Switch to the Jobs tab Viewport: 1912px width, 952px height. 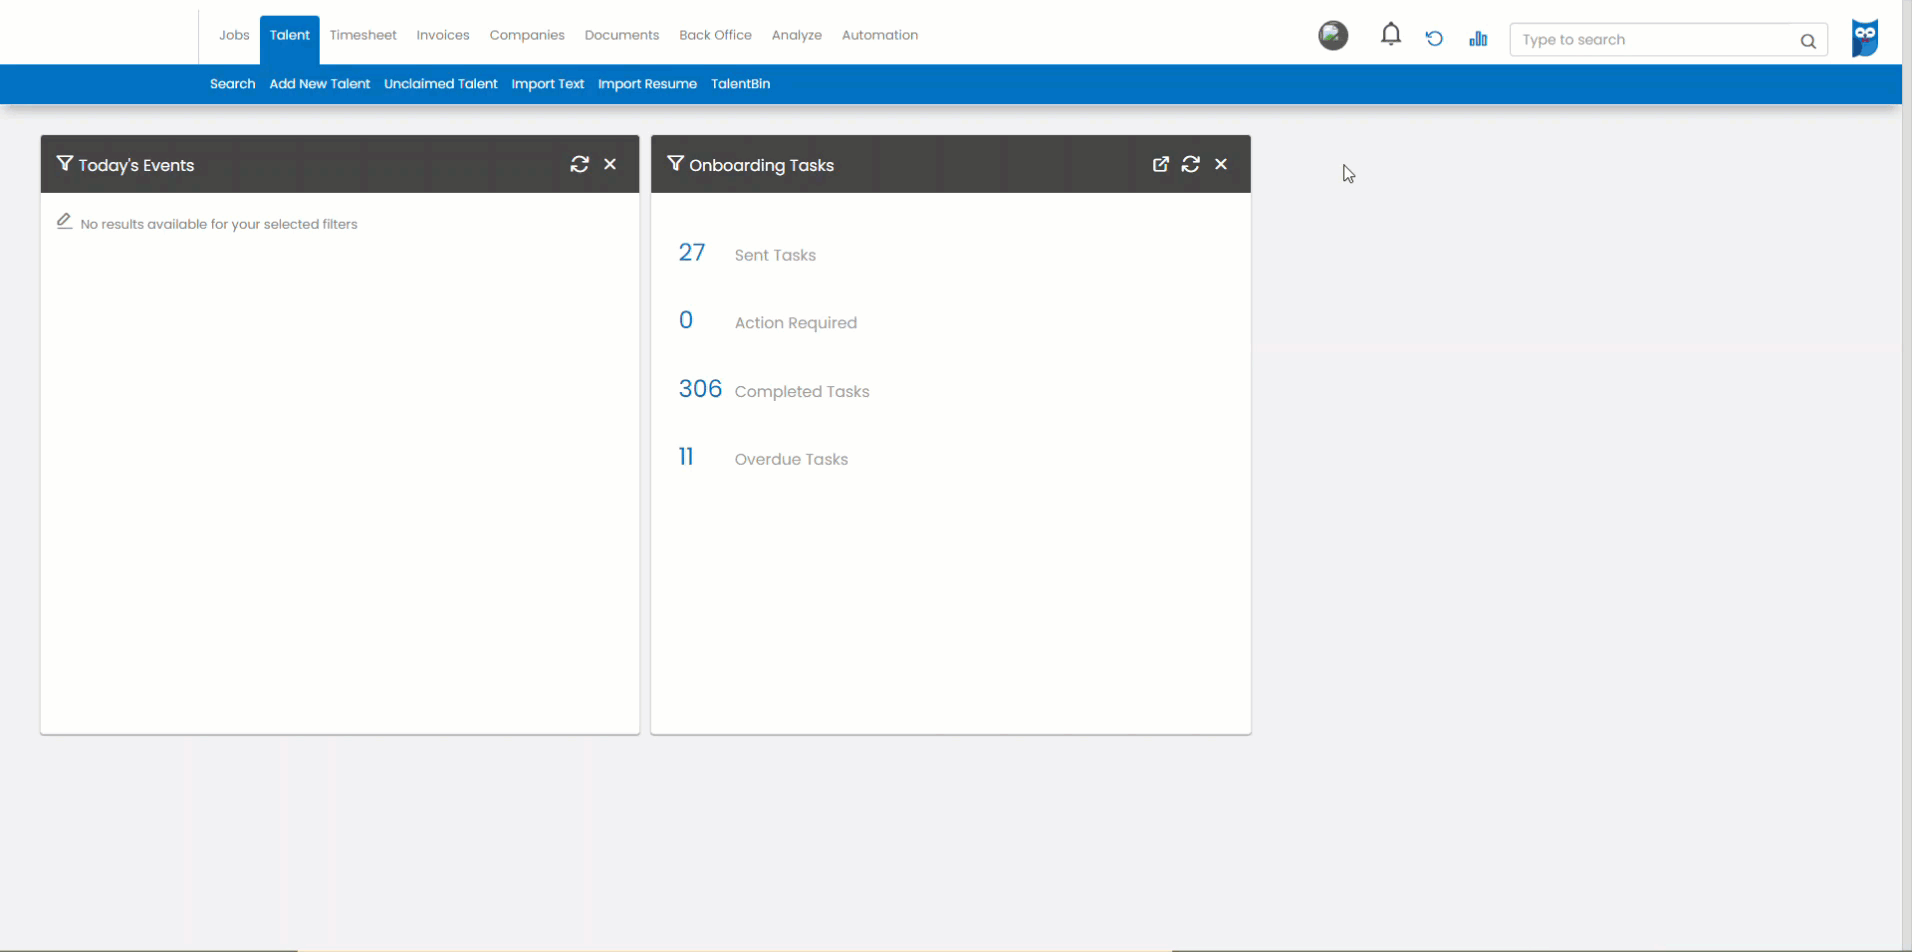tap(234, 34)
